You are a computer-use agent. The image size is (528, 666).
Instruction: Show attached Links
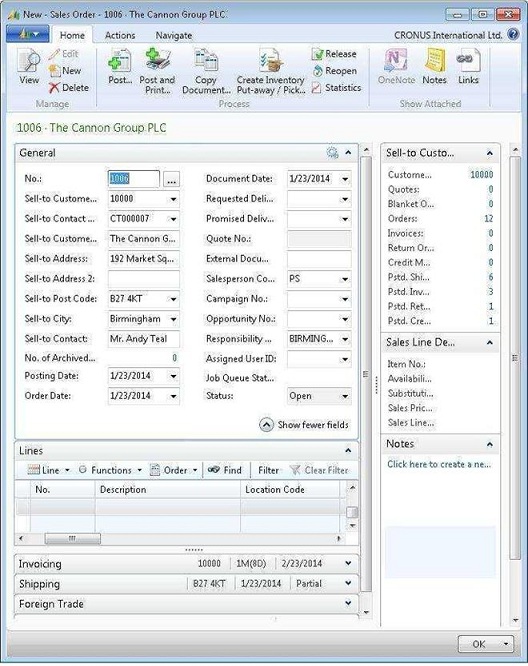[x=468, y=66]
